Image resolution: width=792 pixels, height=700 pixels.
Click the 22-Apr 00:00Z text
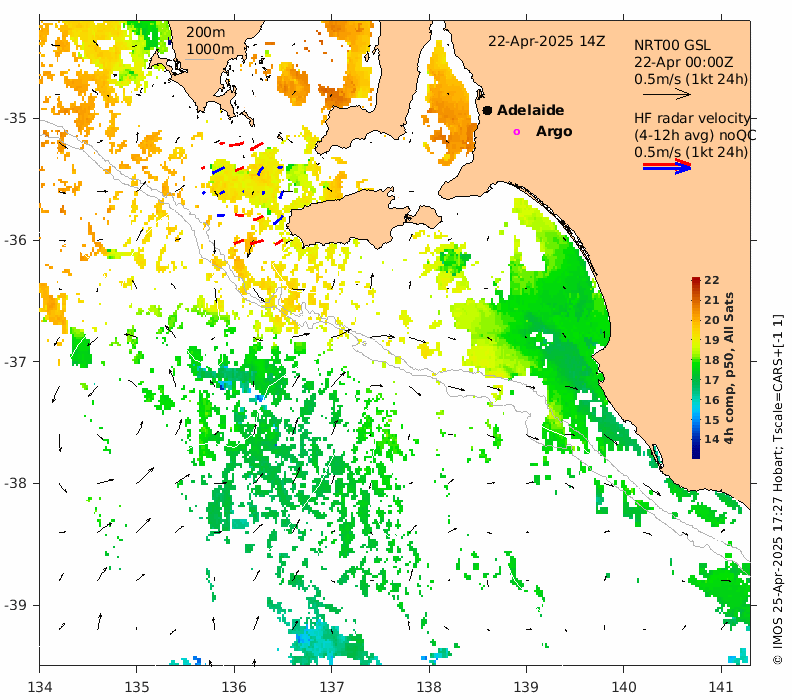pyautogui.click(x=684, y=63)
